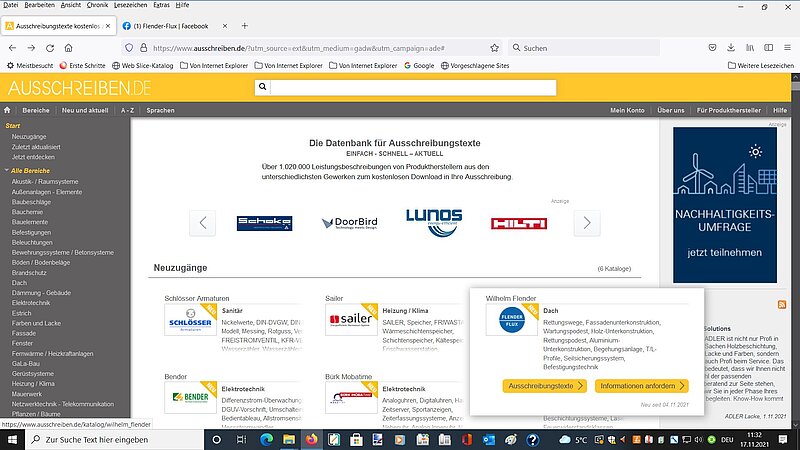Open the downloads arrow icon
Viewport: 800px width, 450px height.
pos(731,47)
